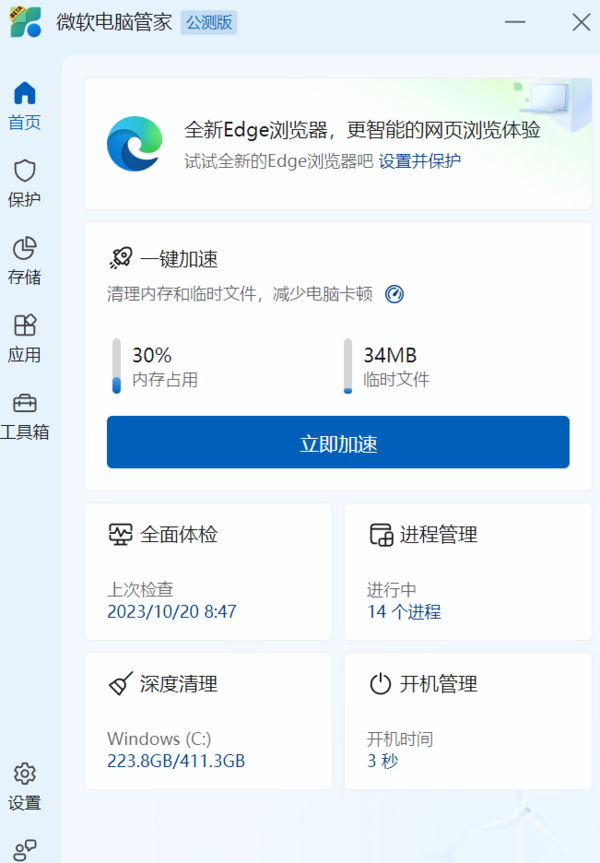Screen dimensions: 600x863
Task: Open the 工具箱 toolbox
Action: (25, 416)
